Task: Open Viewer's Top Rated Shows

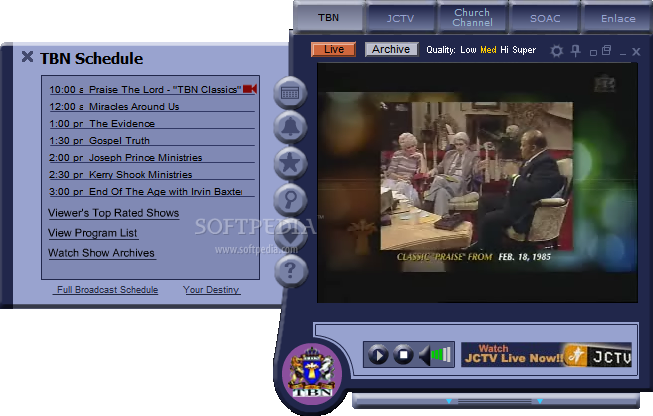Action: coord(113,213)
